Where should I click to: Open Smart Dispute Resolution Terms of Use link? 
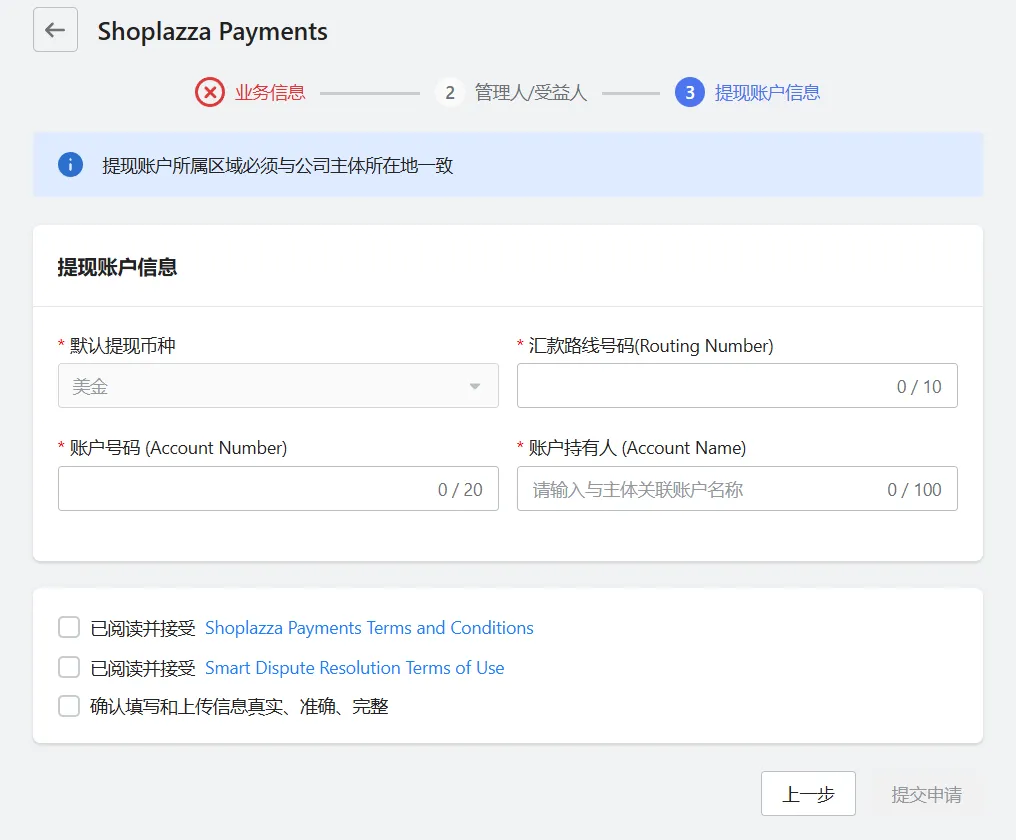click(x=354, y=668)
